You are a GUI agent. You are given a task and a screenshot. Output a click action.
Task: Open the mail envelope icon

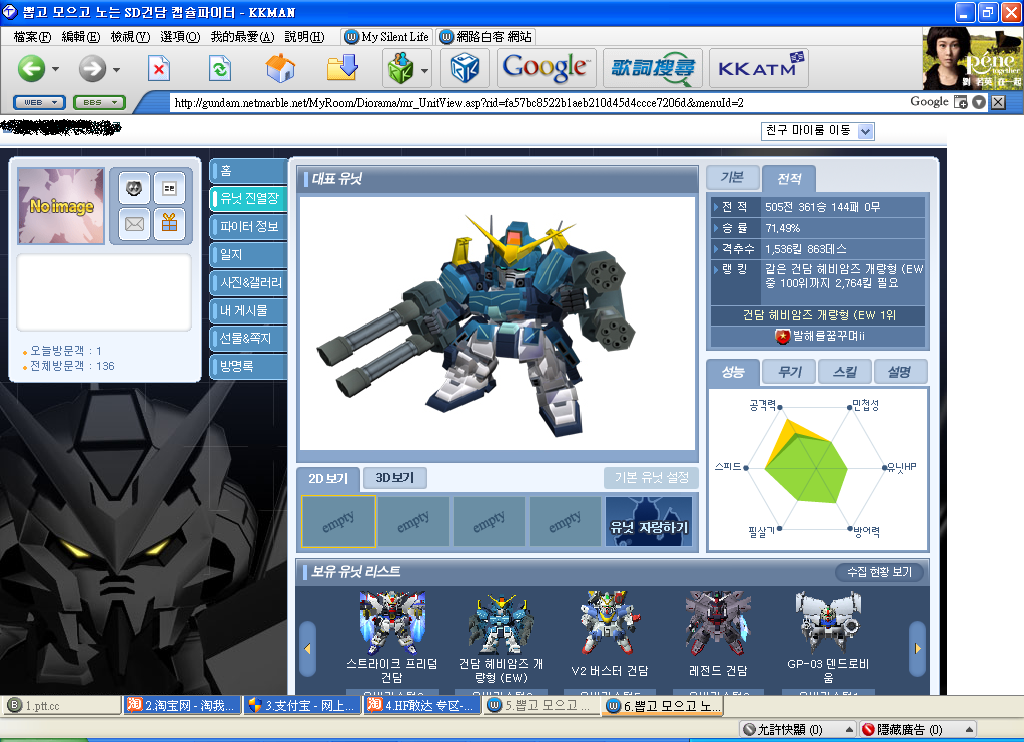coord(134,224)
